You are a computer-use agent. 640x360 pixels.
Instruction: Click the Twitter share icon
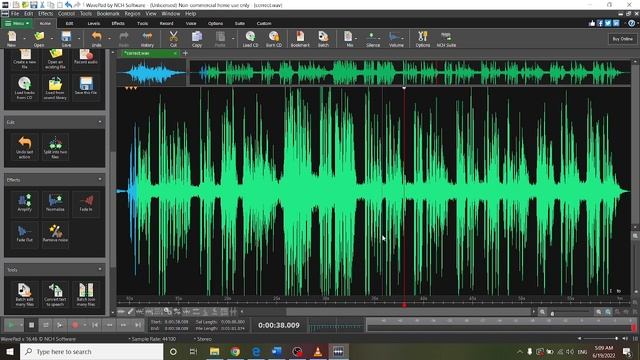tap(608, 23)
